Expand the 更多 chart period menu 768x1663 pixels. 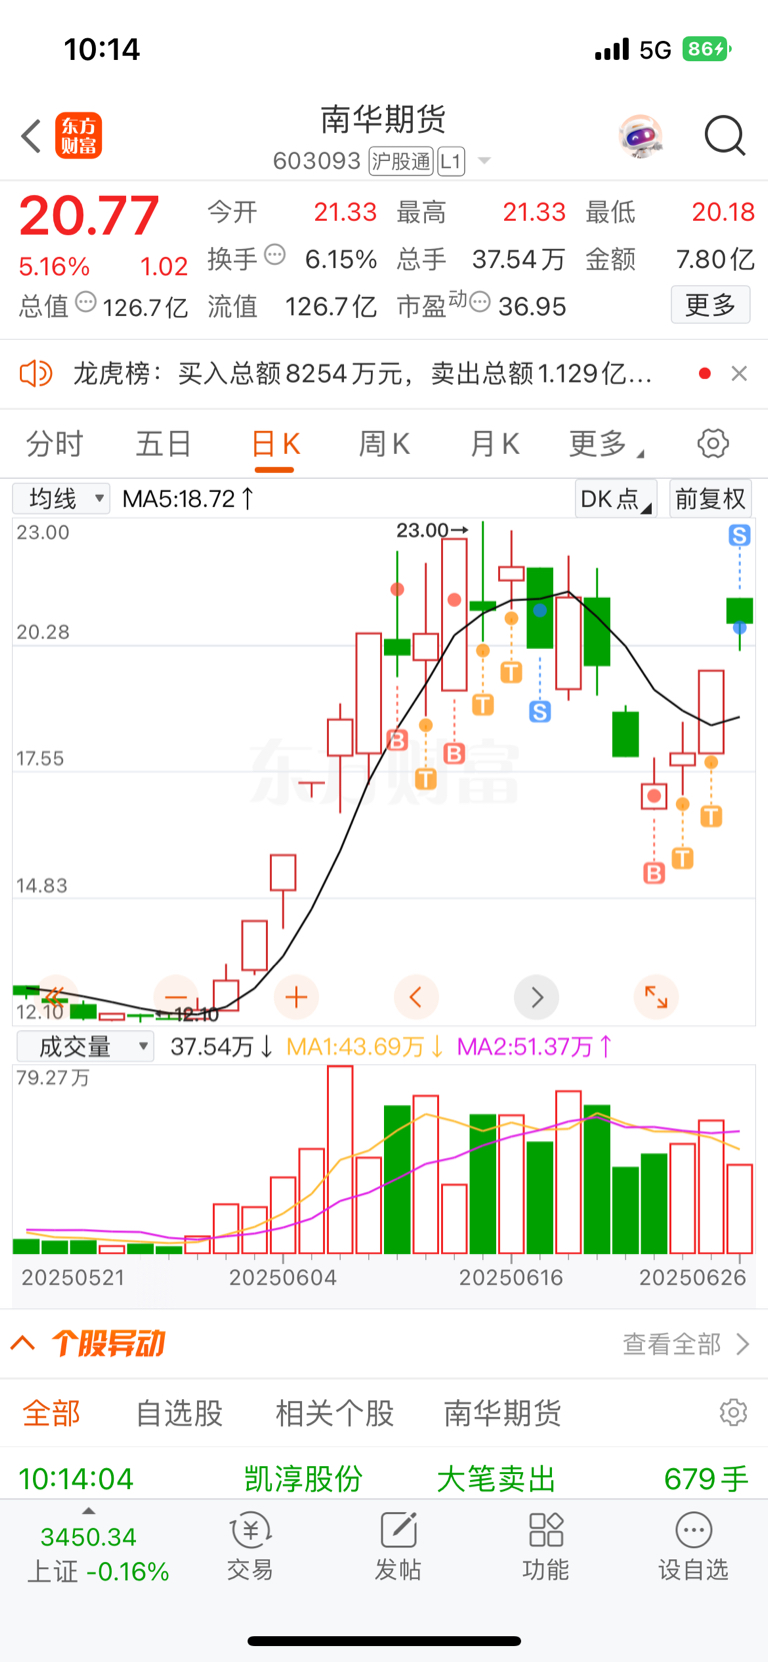[x=606, y=444]
